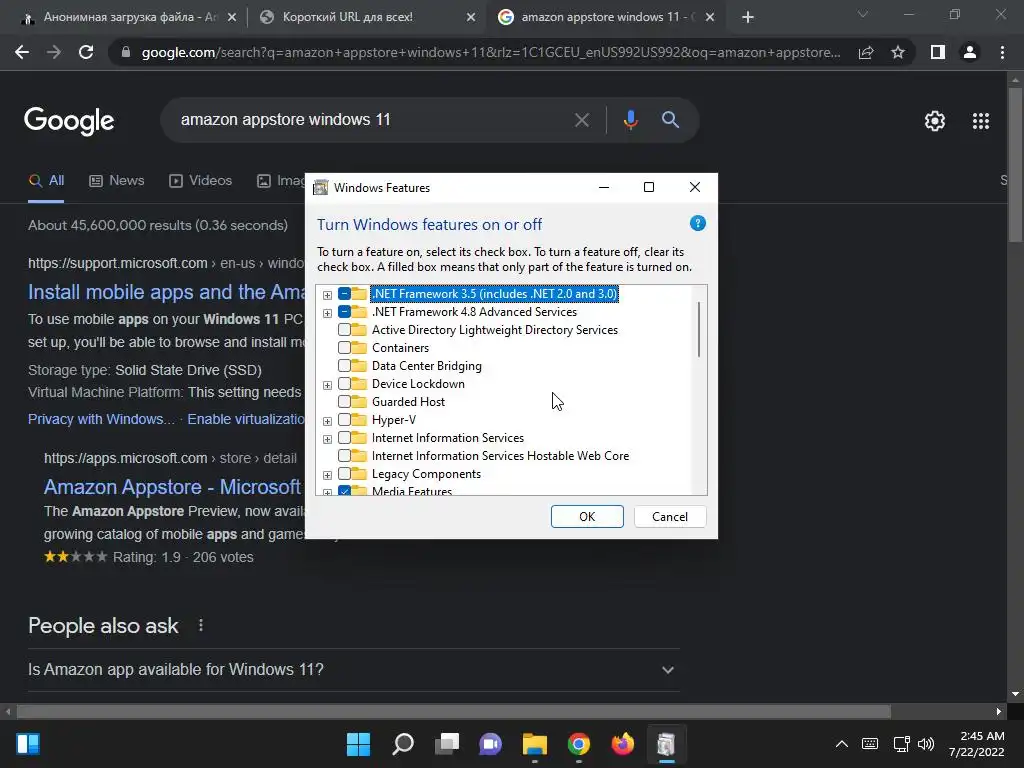Viewport: 1024px width, 768px height.
Task: Go back using browser back arrow
Action: [22, 52]
